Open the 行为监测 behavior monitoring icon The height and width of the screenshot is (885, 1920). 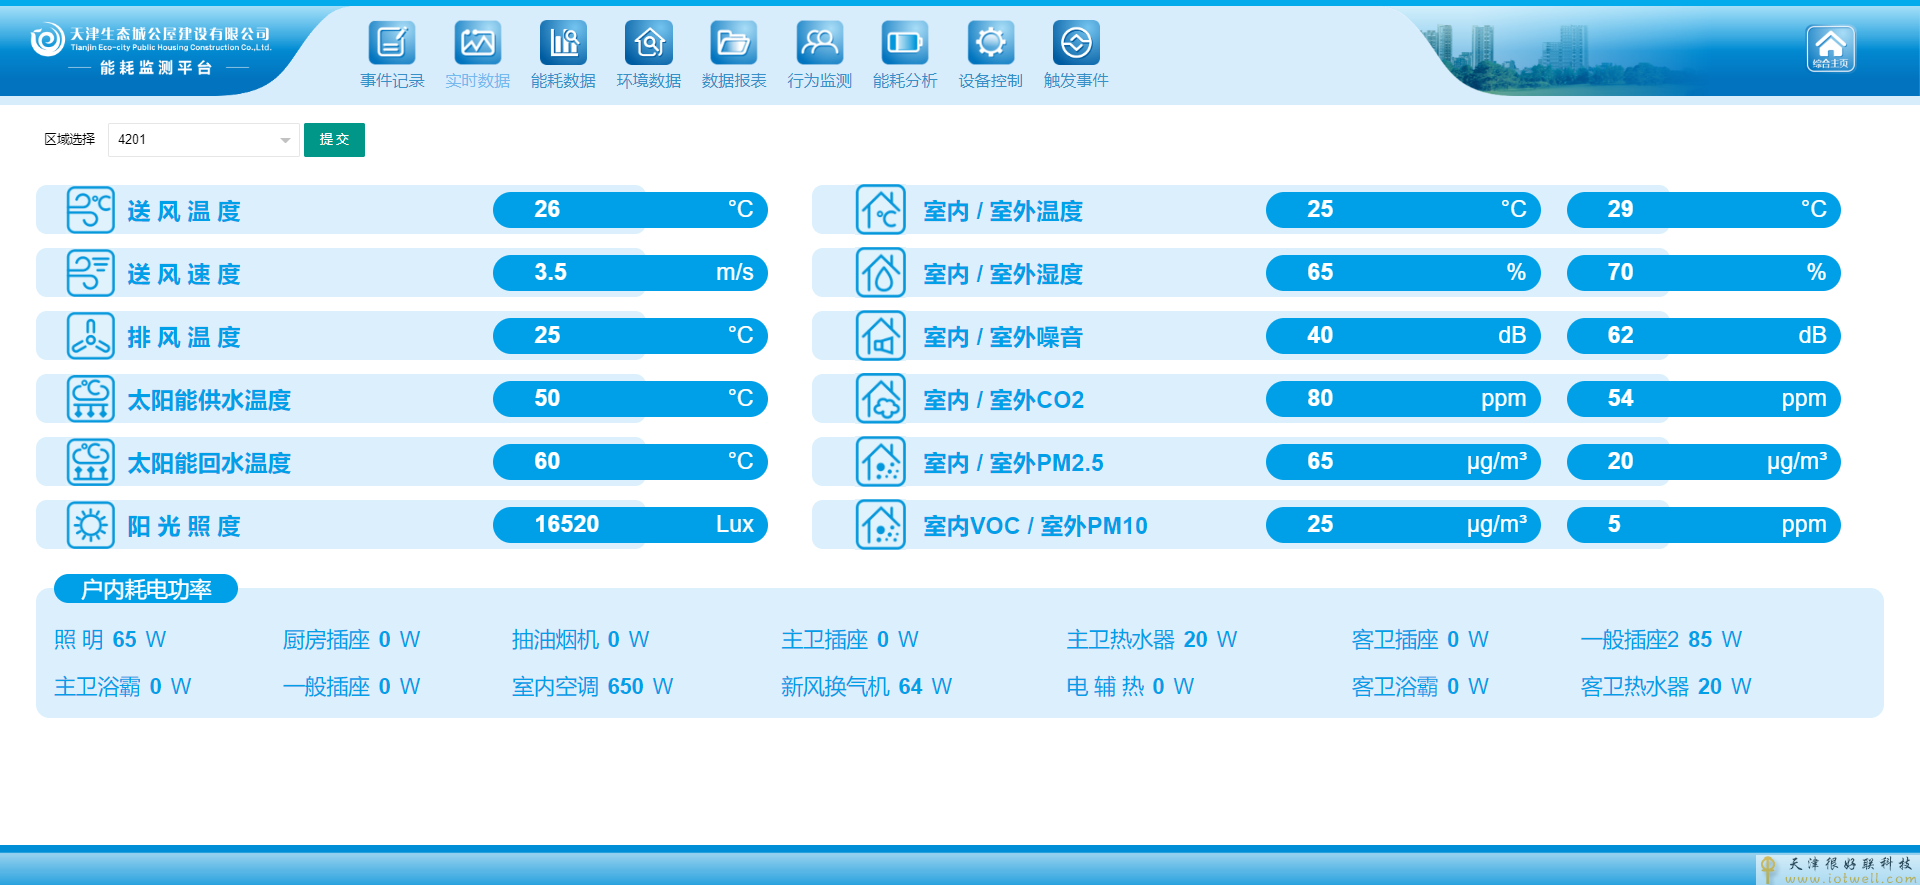[x=819, y=43]
